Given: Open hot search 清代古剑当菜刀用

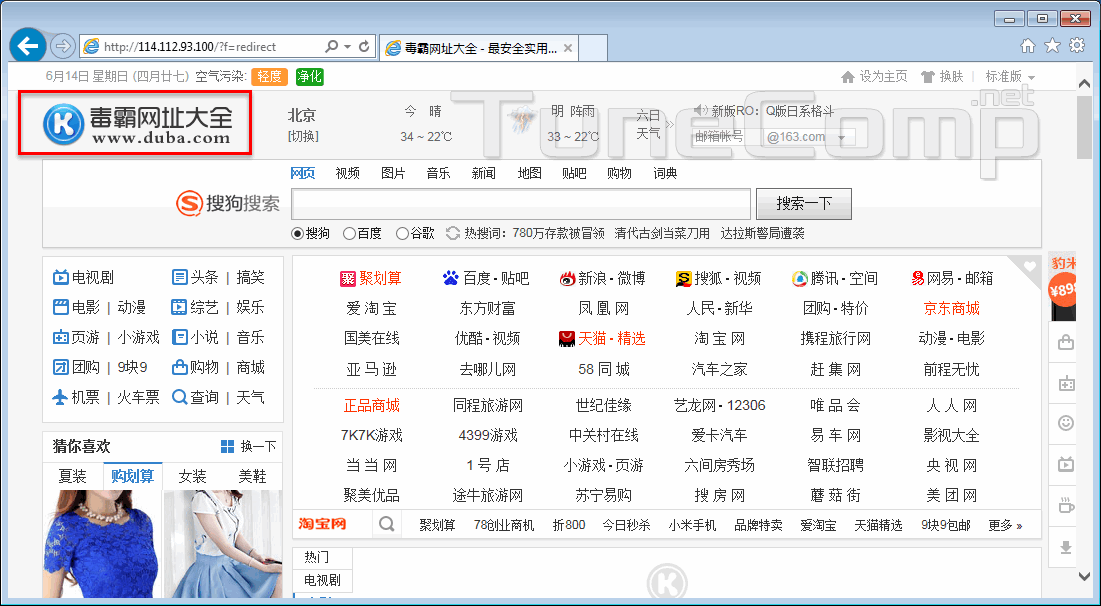Looking at the screenshot, I should pyautogui.click(x=661, y=233).
